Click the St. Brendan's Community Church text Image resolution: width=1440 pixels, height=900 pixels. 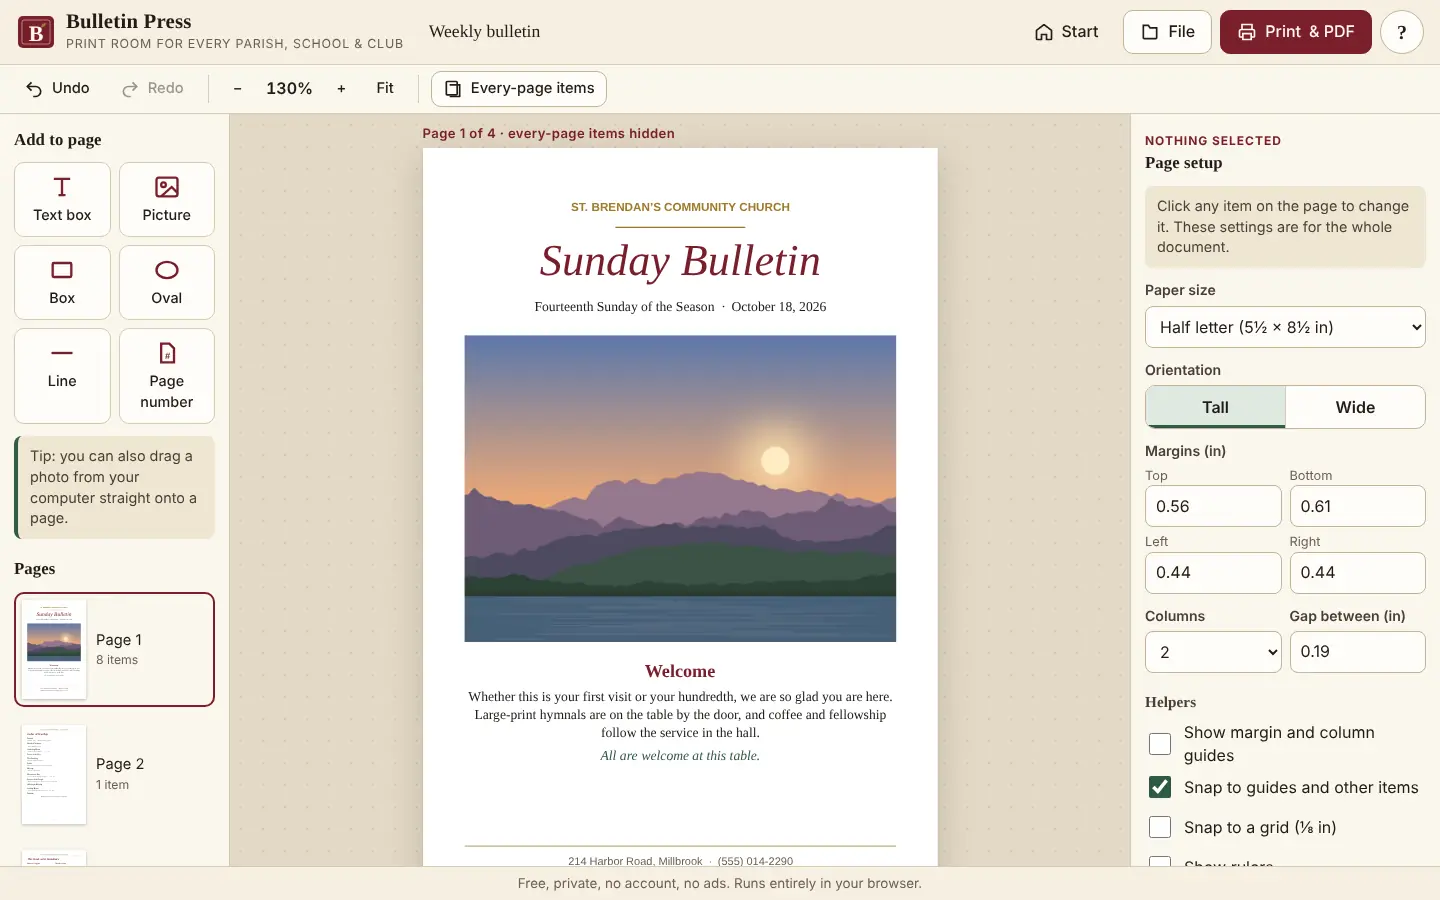click(x=680, y=207)
